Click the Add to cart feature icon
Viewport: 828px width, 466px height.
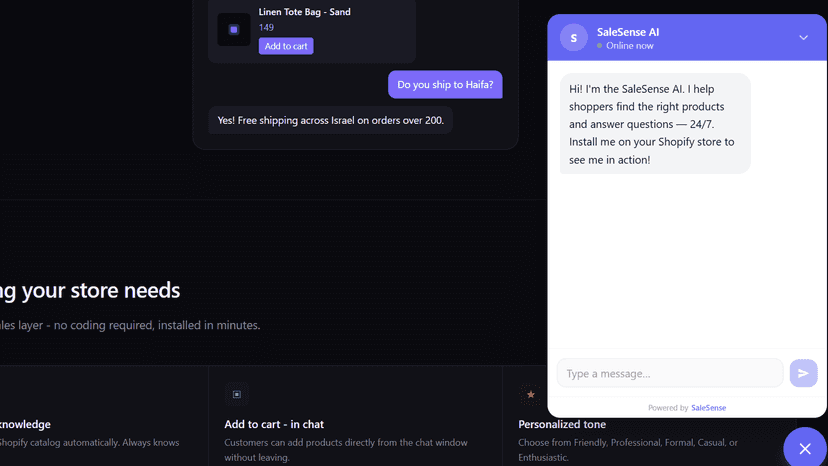237,394
